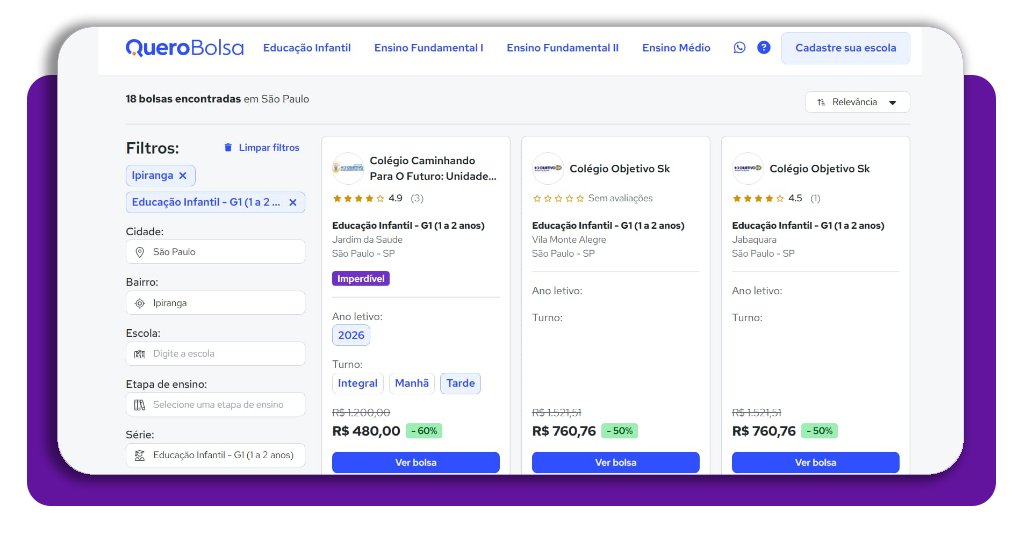This screenshot has height=536, width=1024.
Task: Click the Cadastre sua escola button
Action: click(x=845, y=47)
